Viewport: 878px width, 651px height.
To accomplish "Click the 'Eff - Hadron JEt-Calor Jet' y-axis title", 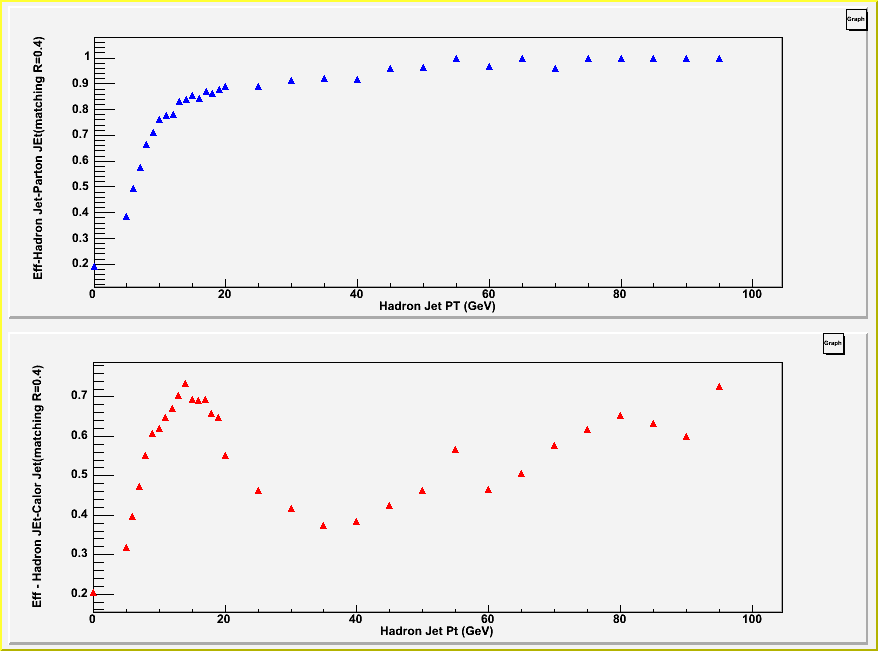I will [37, 486].
